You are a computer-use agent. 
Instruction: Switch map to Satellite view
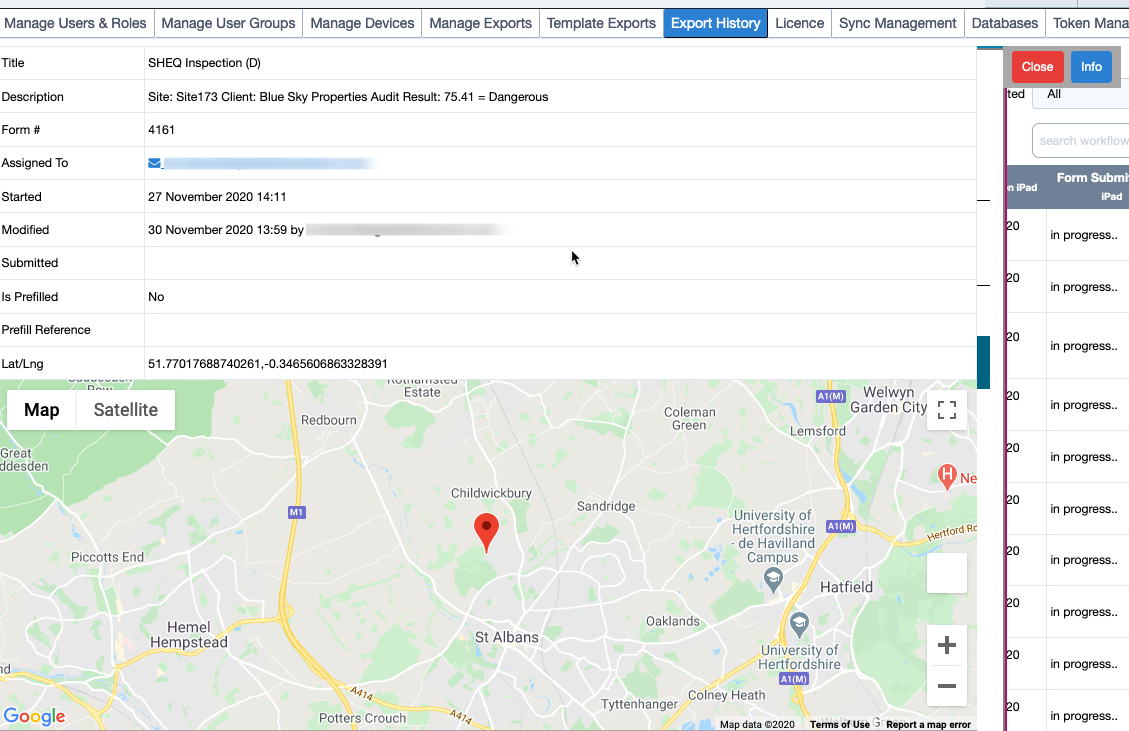tap(125, 410)
